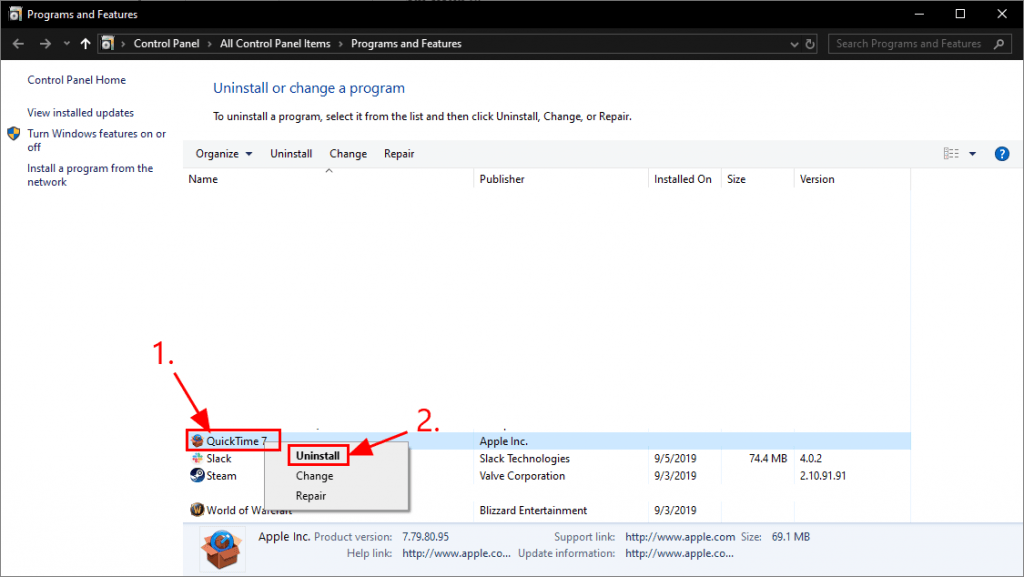Click the Refresh button in address bar
1024x577 pixels.
click(813, 44)
